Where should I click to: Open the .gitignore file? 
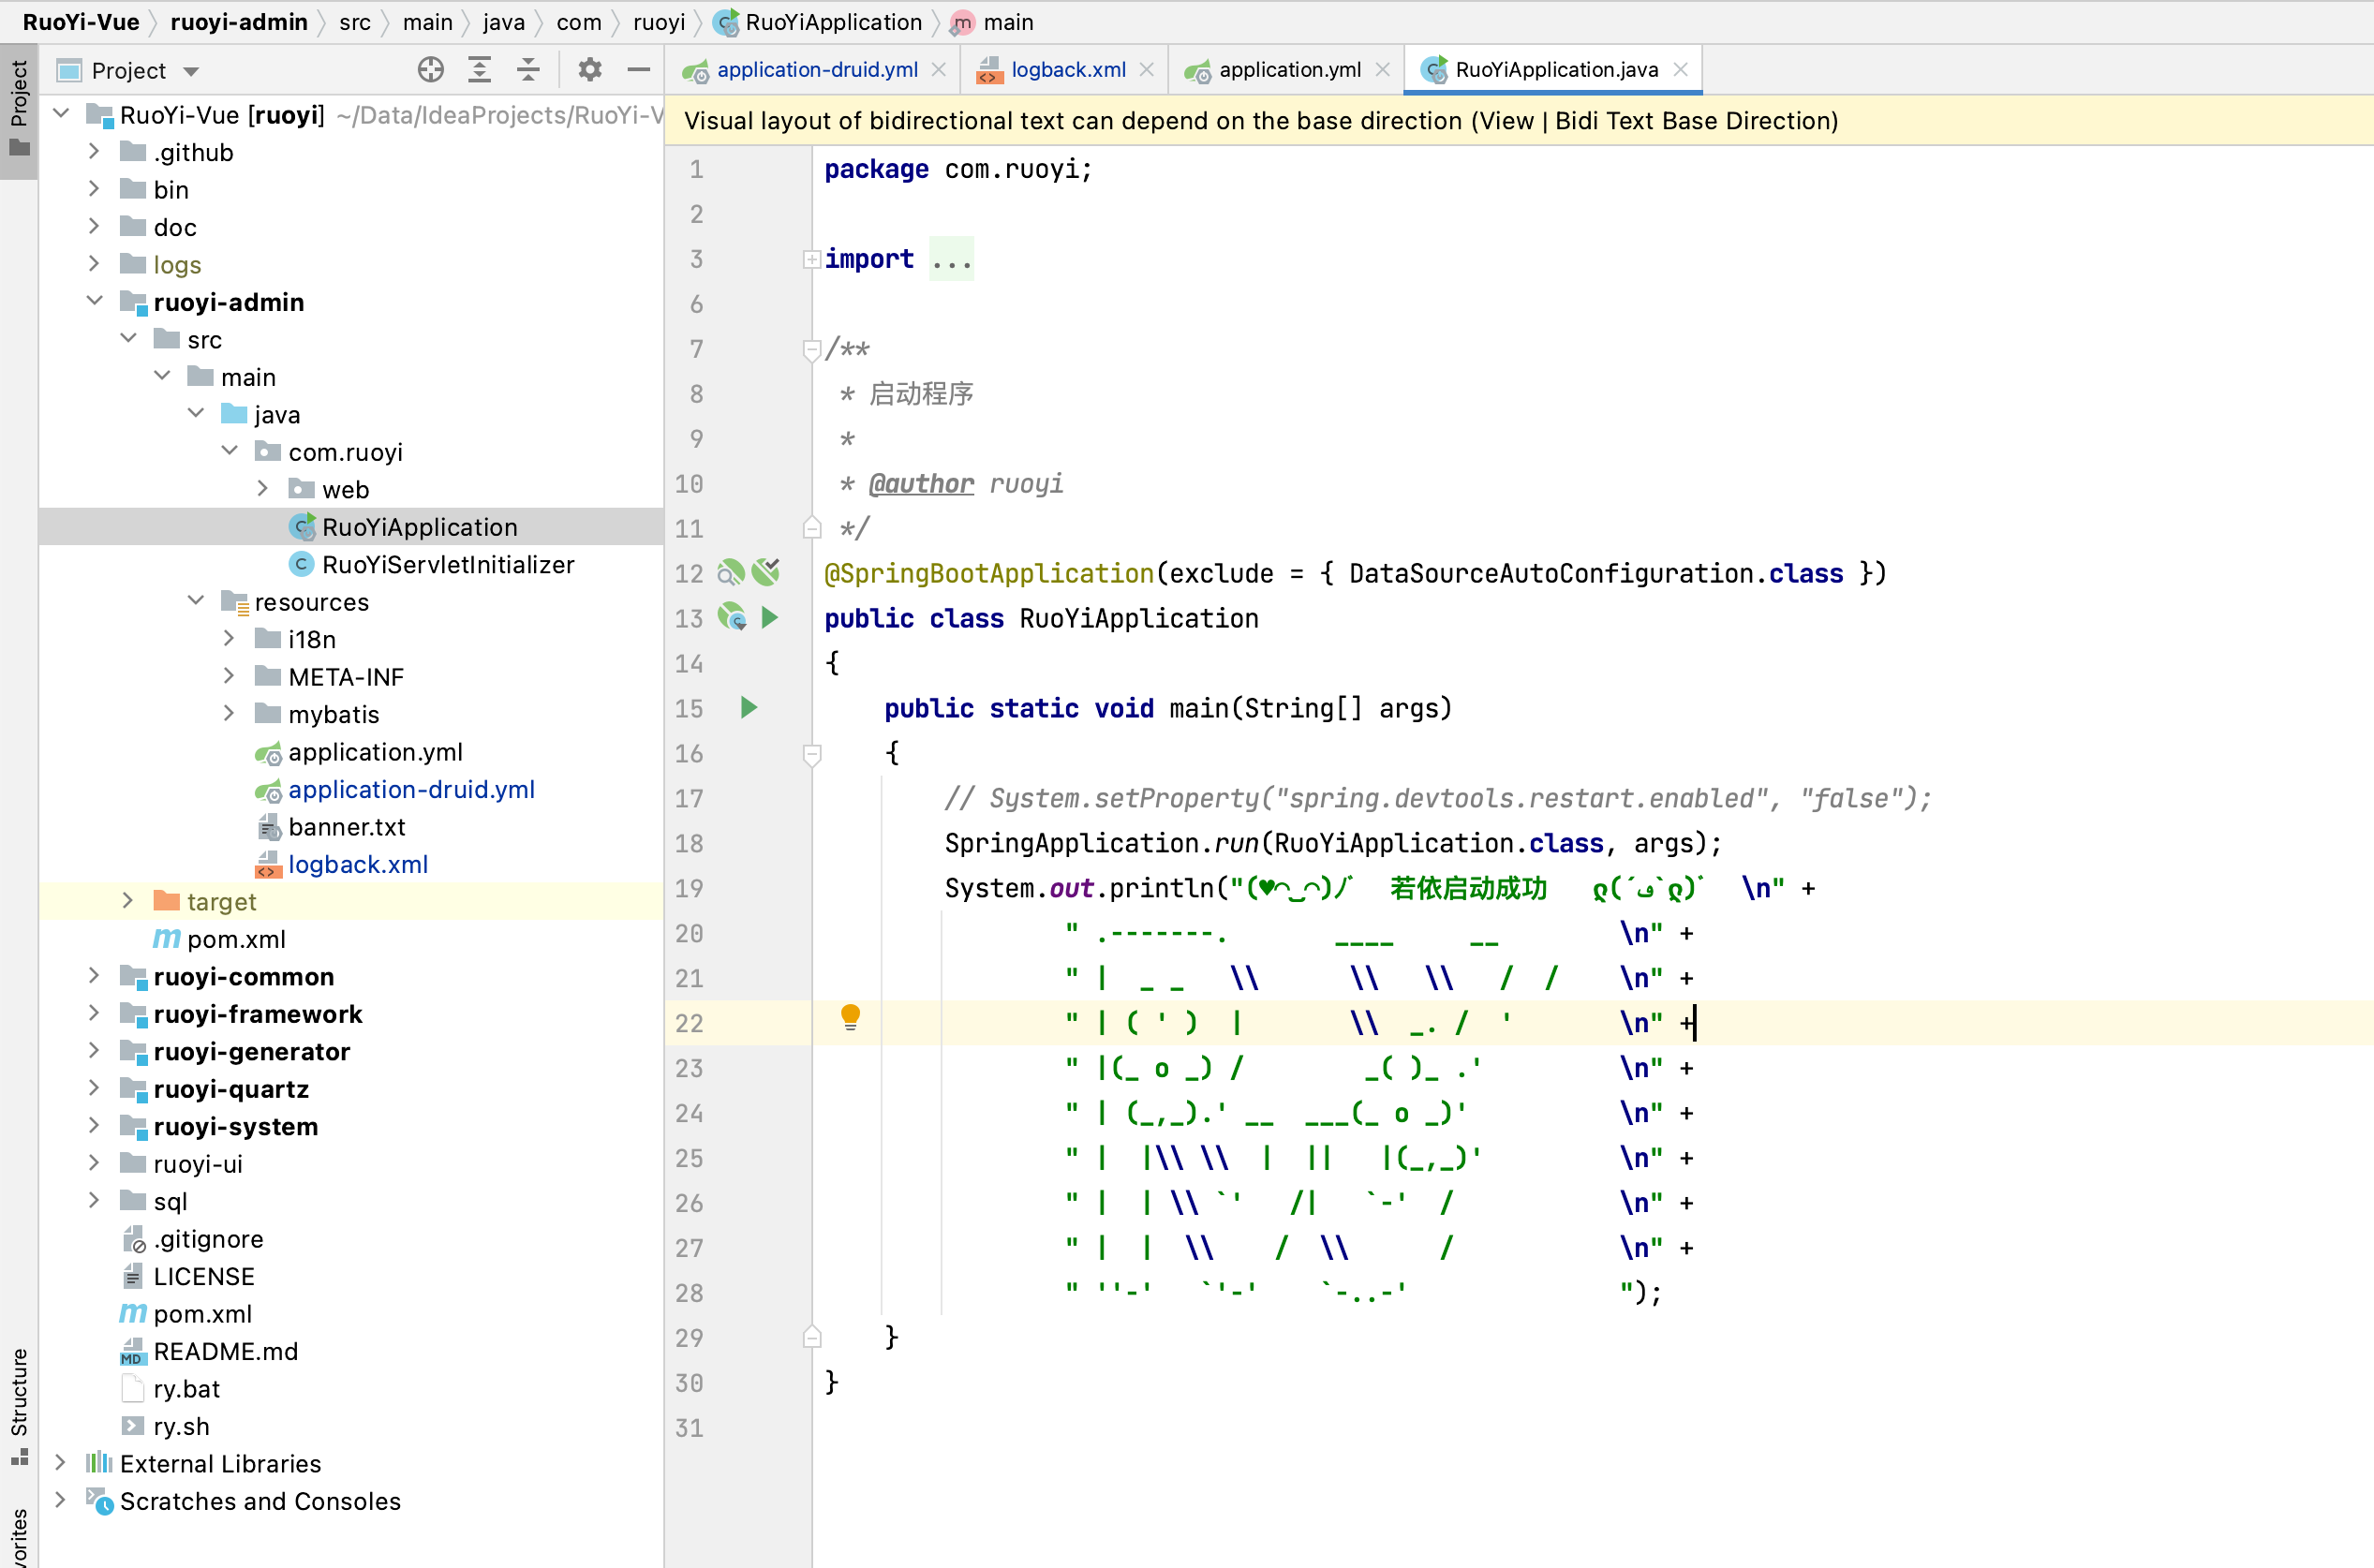[x=208, y=1239]
